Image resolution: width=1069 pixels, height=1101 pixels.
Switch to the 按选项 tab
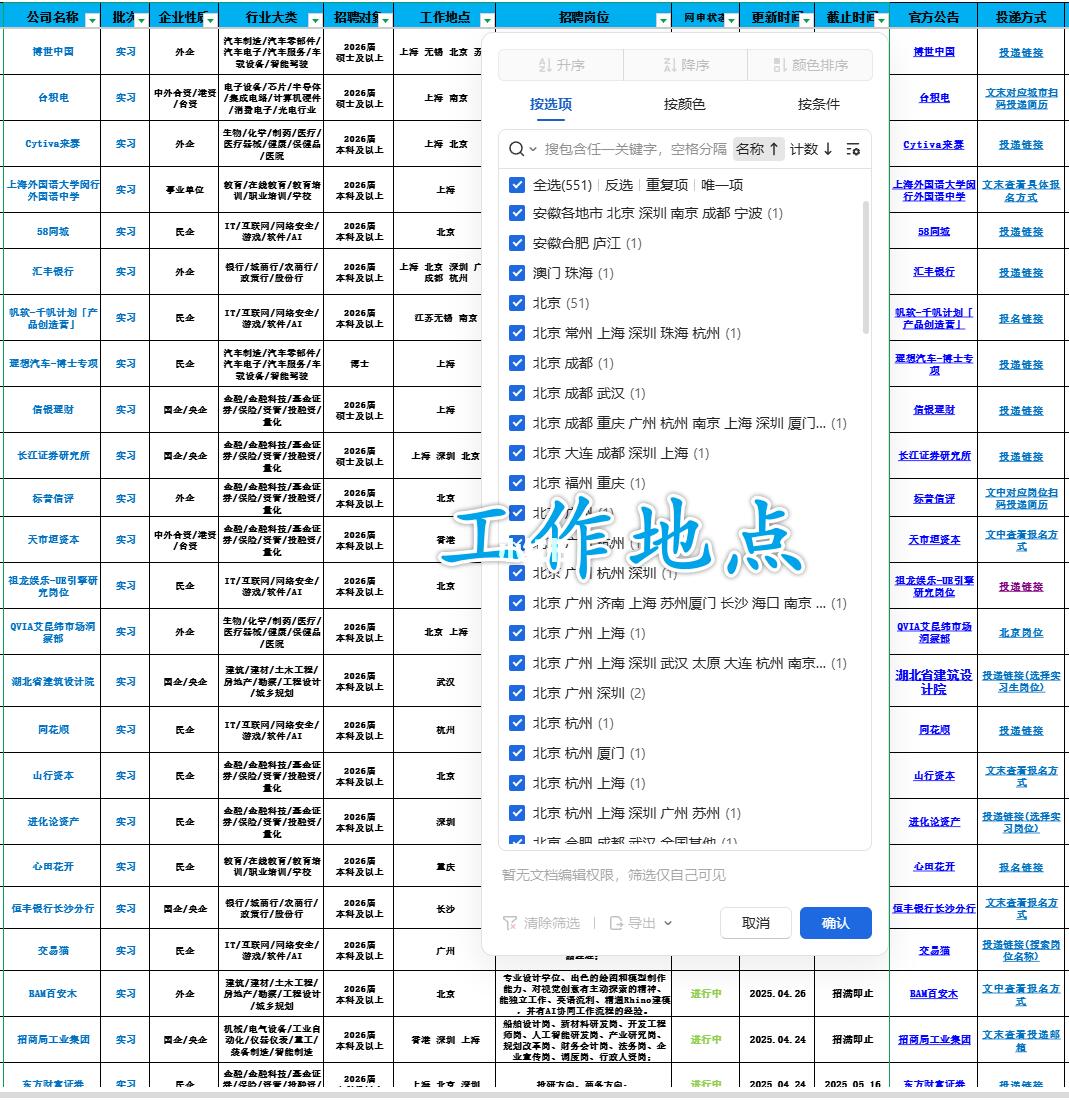(x=551, y=104)
